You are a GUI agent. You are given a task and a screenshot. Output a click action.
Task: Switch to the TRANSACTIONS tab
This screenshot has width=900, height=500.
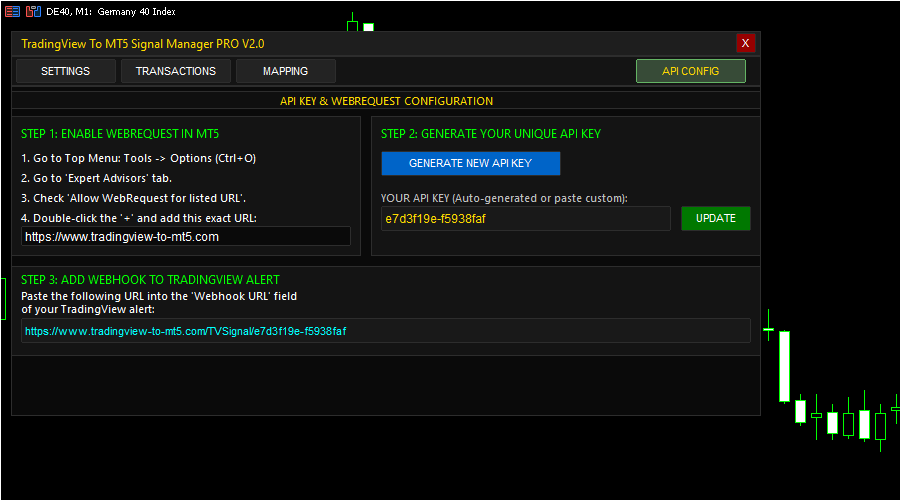[176, 71]
